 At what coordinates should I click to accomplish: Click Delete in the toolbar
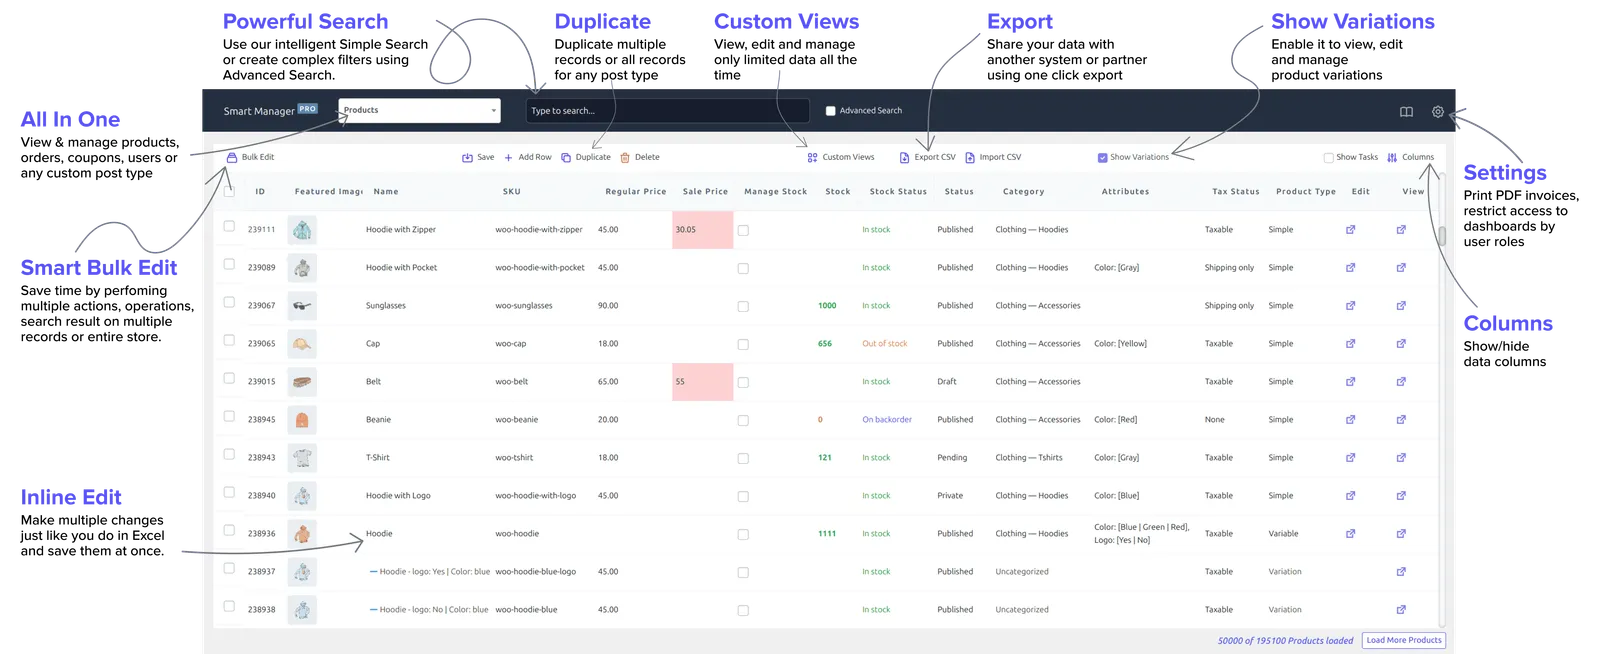pos(640,157)
